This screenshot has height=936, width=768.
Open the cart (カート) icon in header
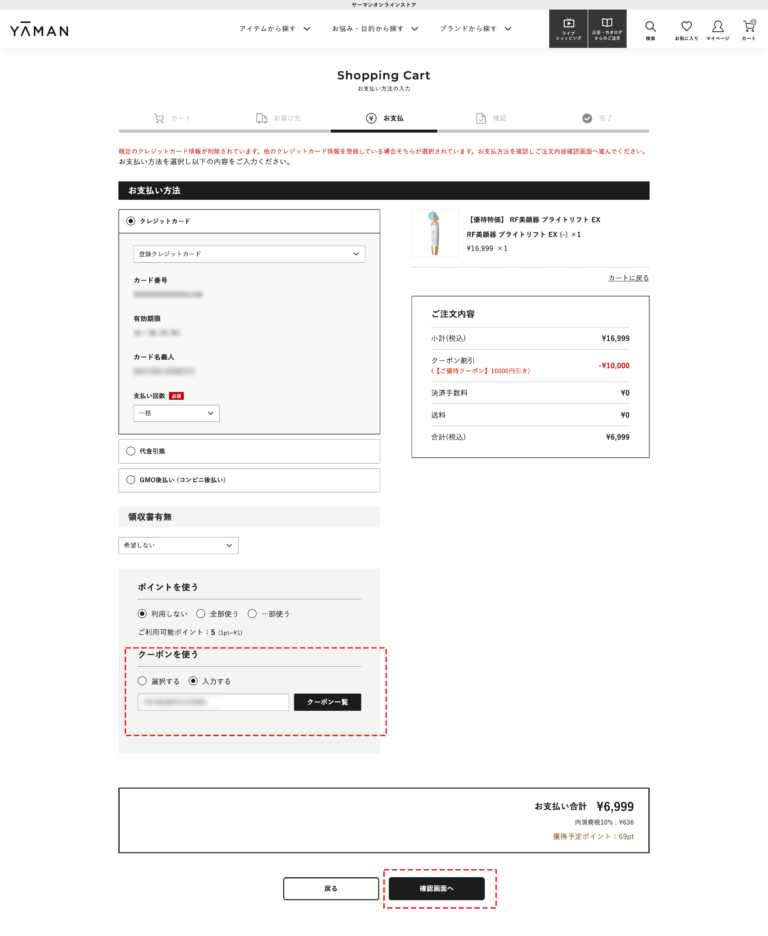tap(748, 29)
